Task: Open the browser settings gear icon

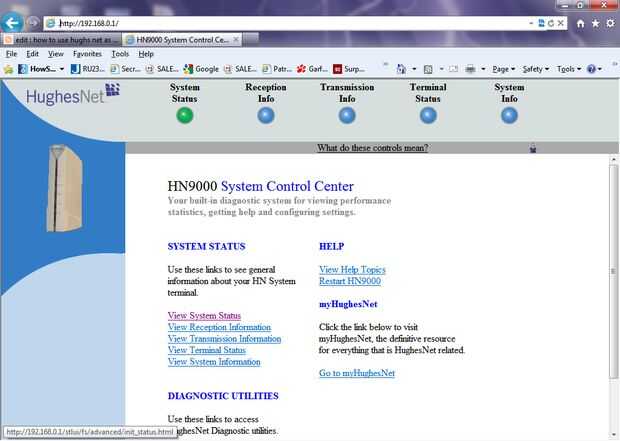Action: (x=611, y=23)
